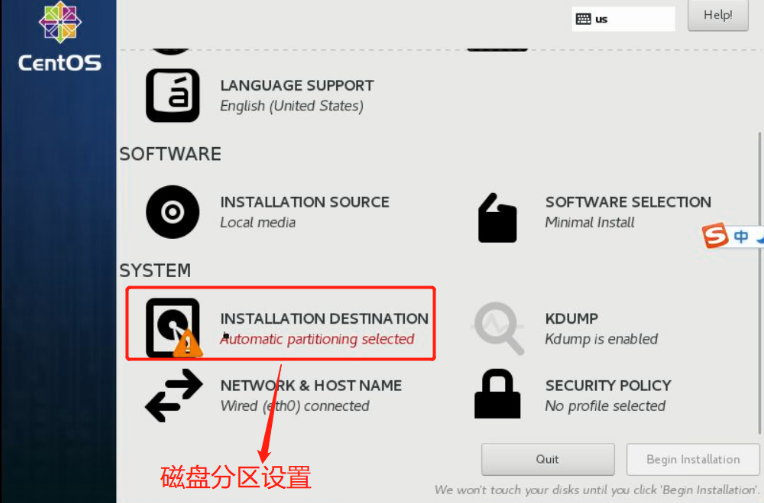The width and height of the screenshot is (764, 503).
Task: Click the Installation Source disc icon
Action: (x=172, y=212)
